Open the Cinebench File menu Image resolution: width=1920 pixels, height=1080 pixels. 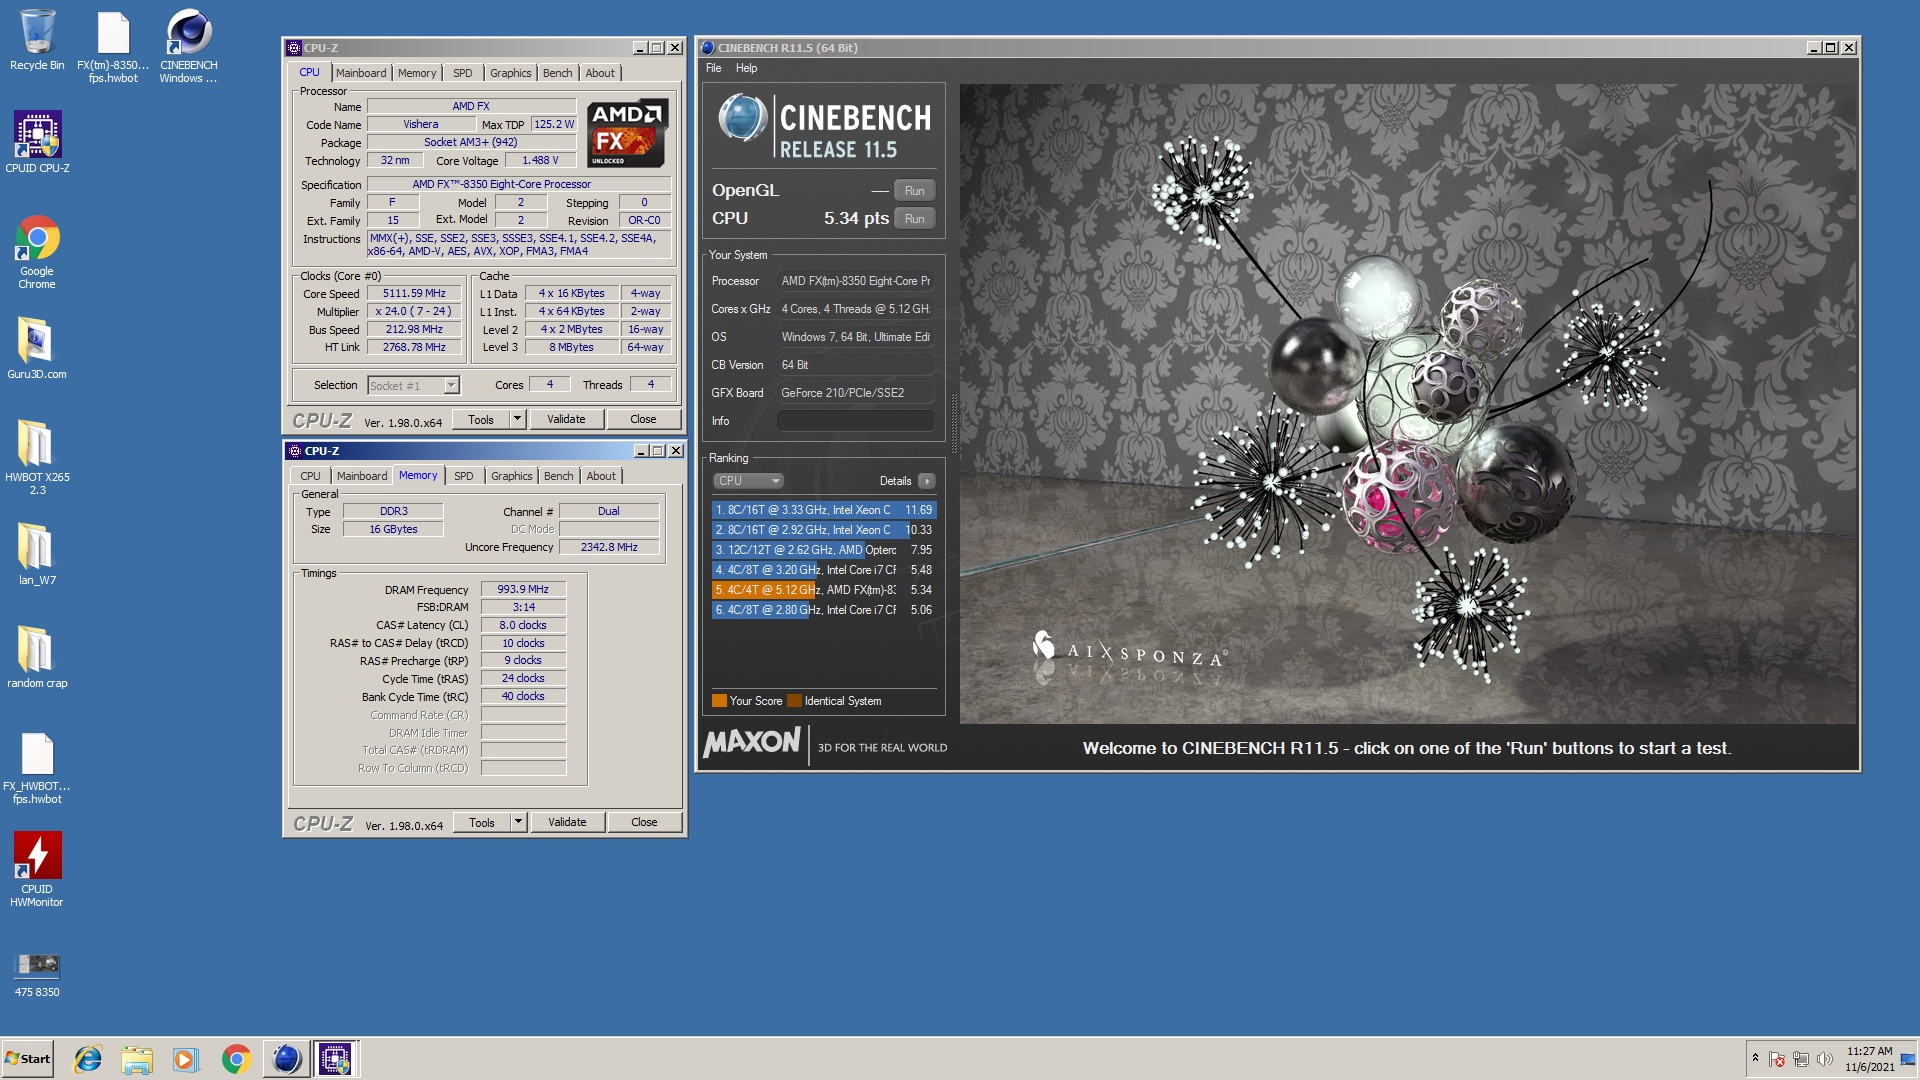coord(713,68)
